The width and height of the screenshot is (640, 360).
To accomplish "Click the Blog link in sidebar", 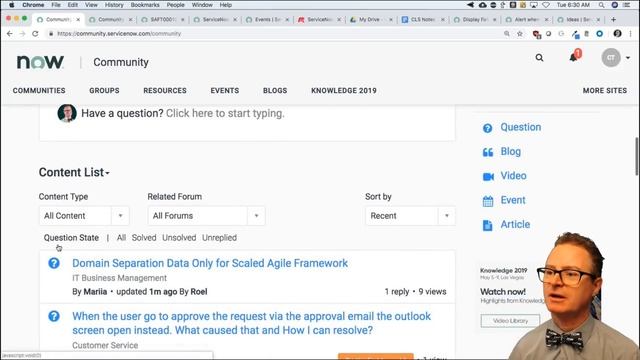I will tap(511, 151).
